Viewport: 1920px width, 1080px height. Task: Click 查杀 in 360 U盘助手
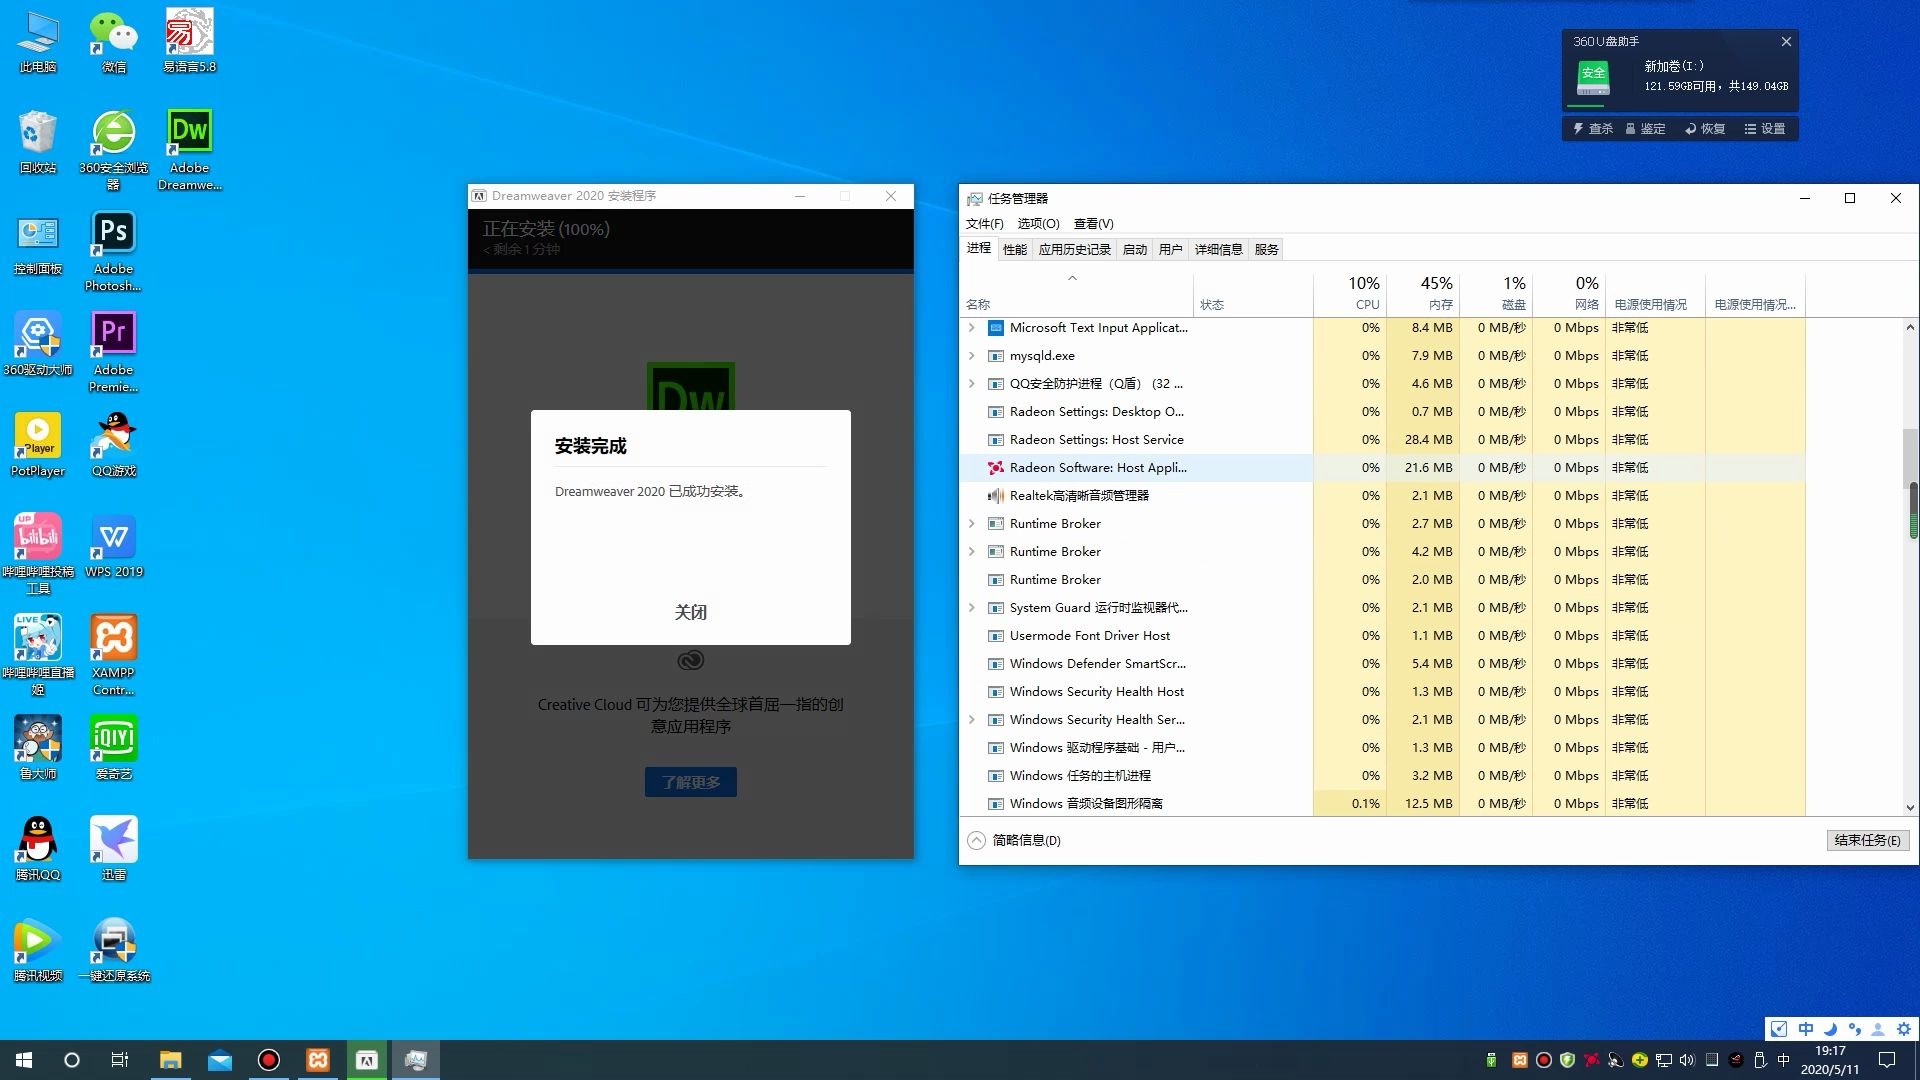(1593, 128)
